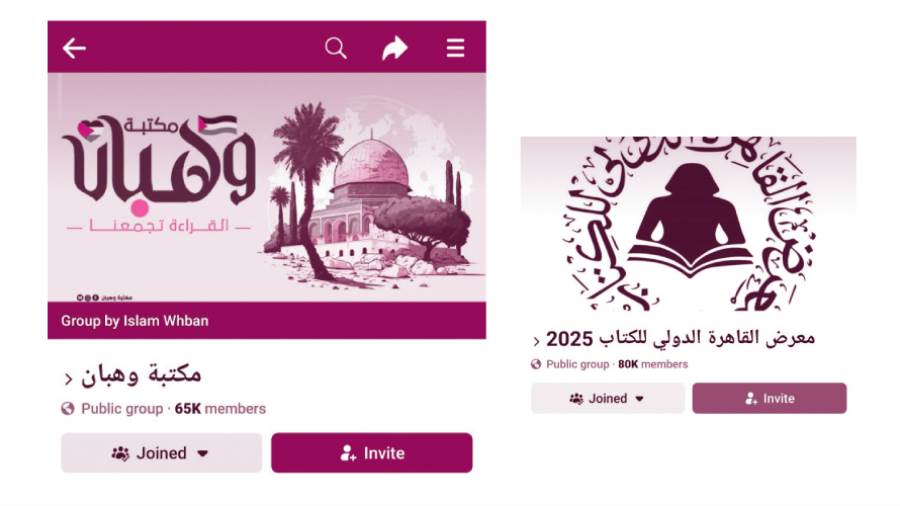Click the people icon on left Joined button

coord(120,453)
